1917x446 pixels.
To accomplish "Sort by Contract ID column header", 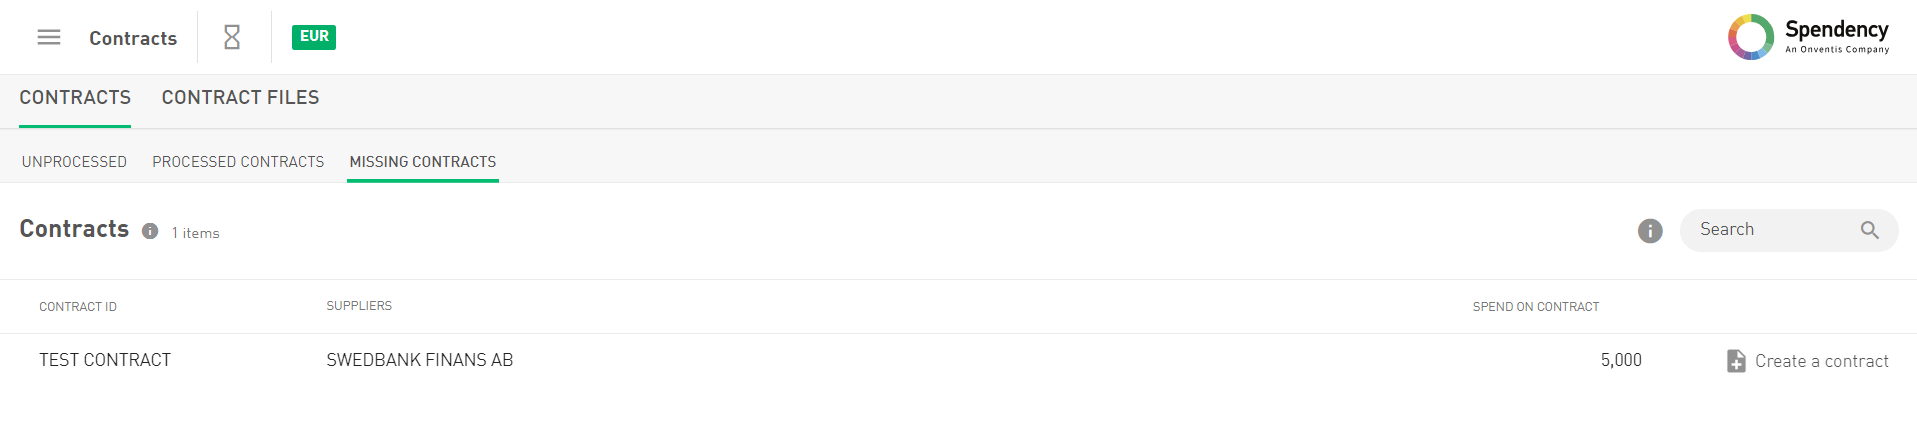I will point(78,307).
